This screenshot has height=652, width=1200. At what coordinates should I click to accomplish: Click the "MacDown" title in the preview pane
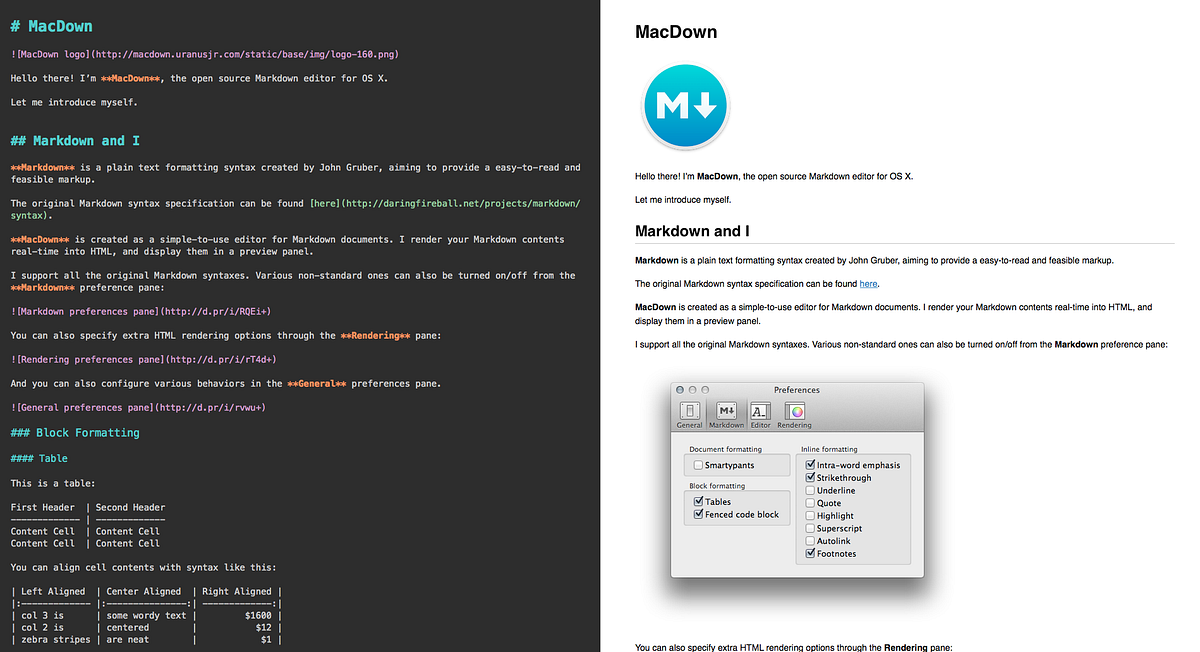(676, 32)
